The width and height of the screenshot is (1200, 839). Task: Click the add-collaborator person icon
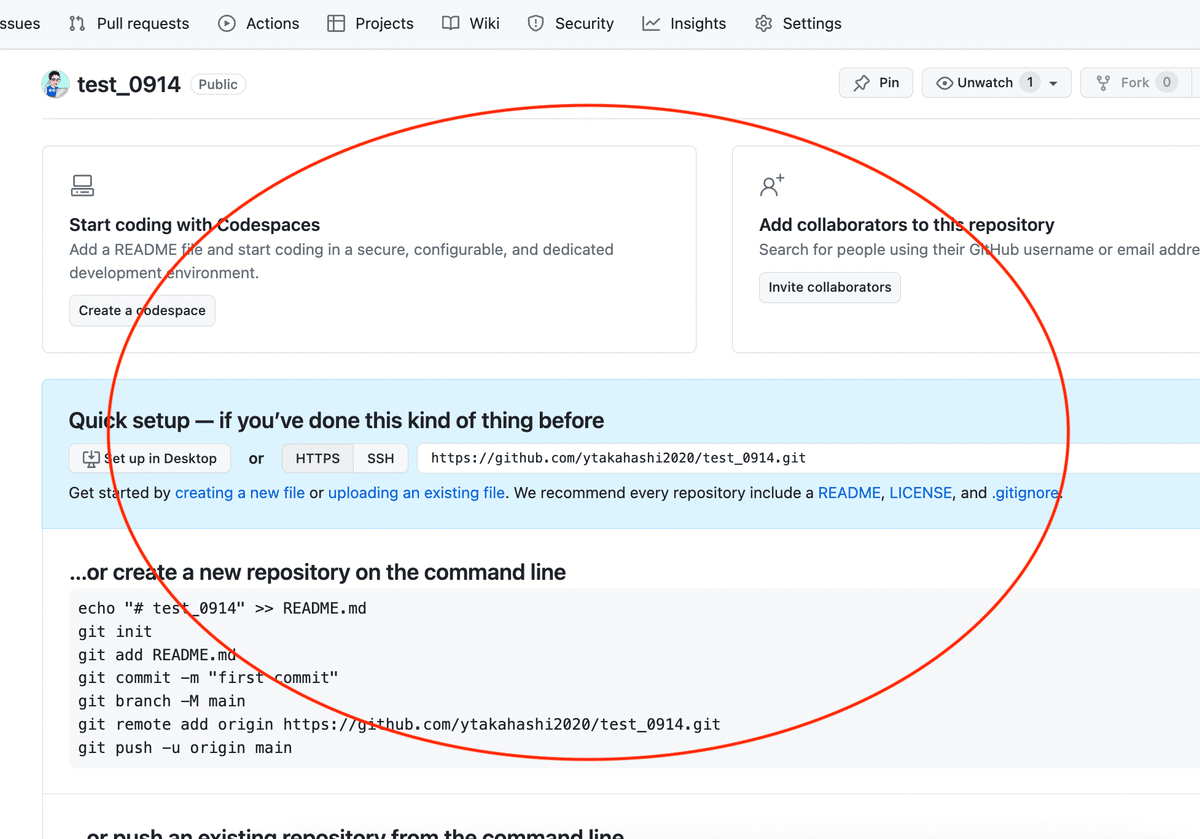[772, 185]
